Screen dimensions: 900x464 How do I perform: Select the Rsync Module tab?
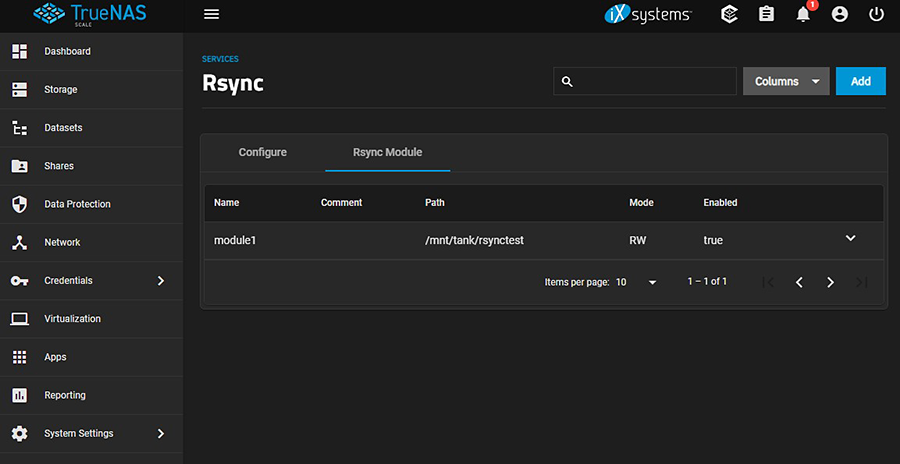click(387, 152)
